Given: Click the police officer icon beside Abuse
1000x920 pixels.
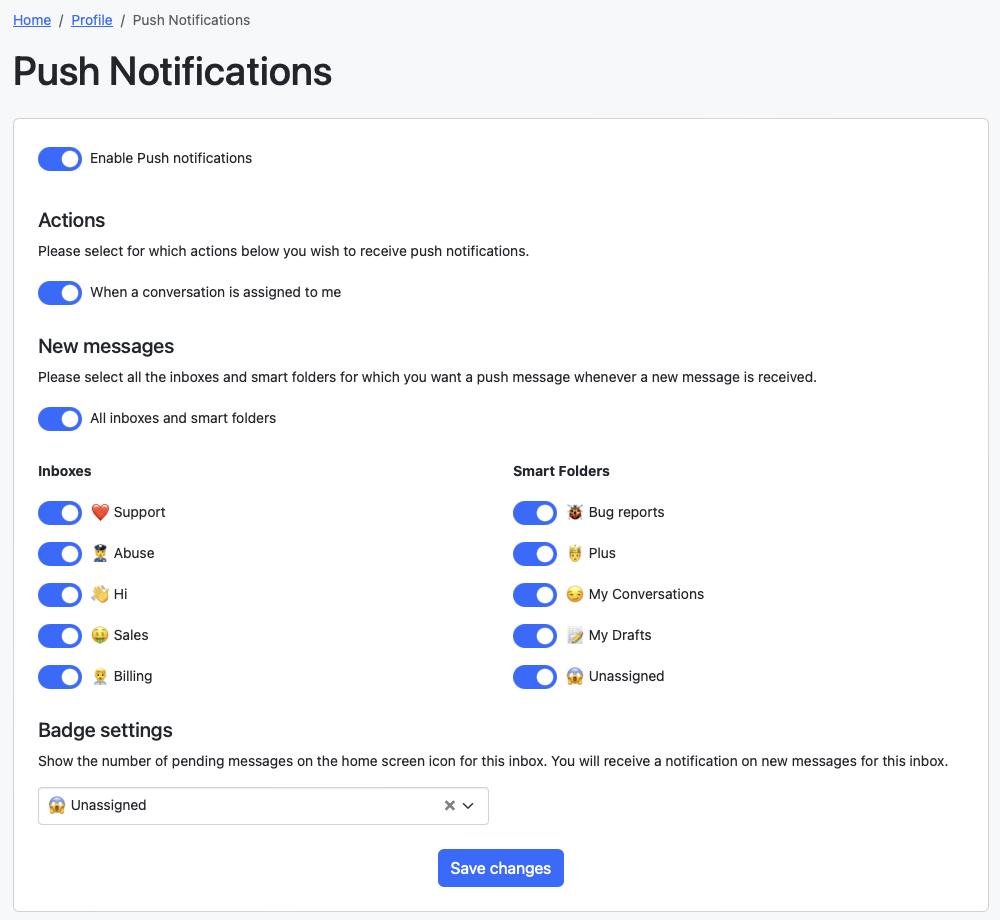Looking at the screenshot, I should pyautogui.click(x=100, y=554).
